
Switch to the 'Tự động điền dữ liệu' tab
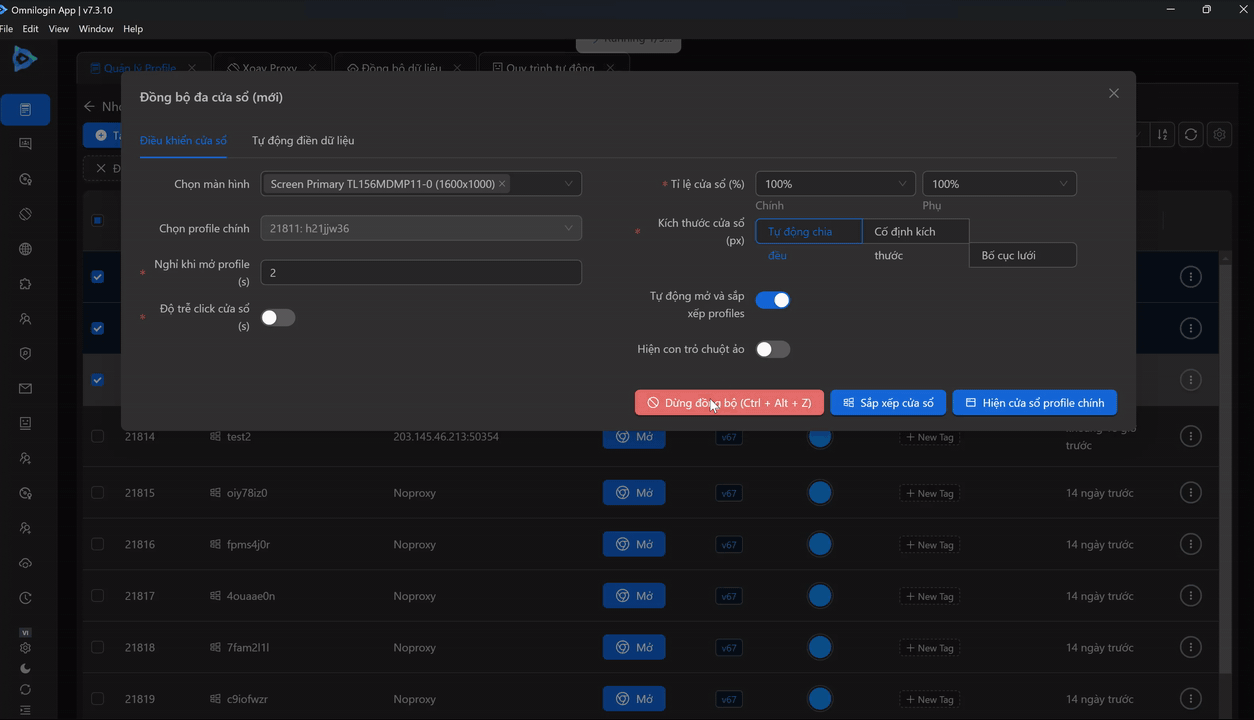(x=303, y=140)
